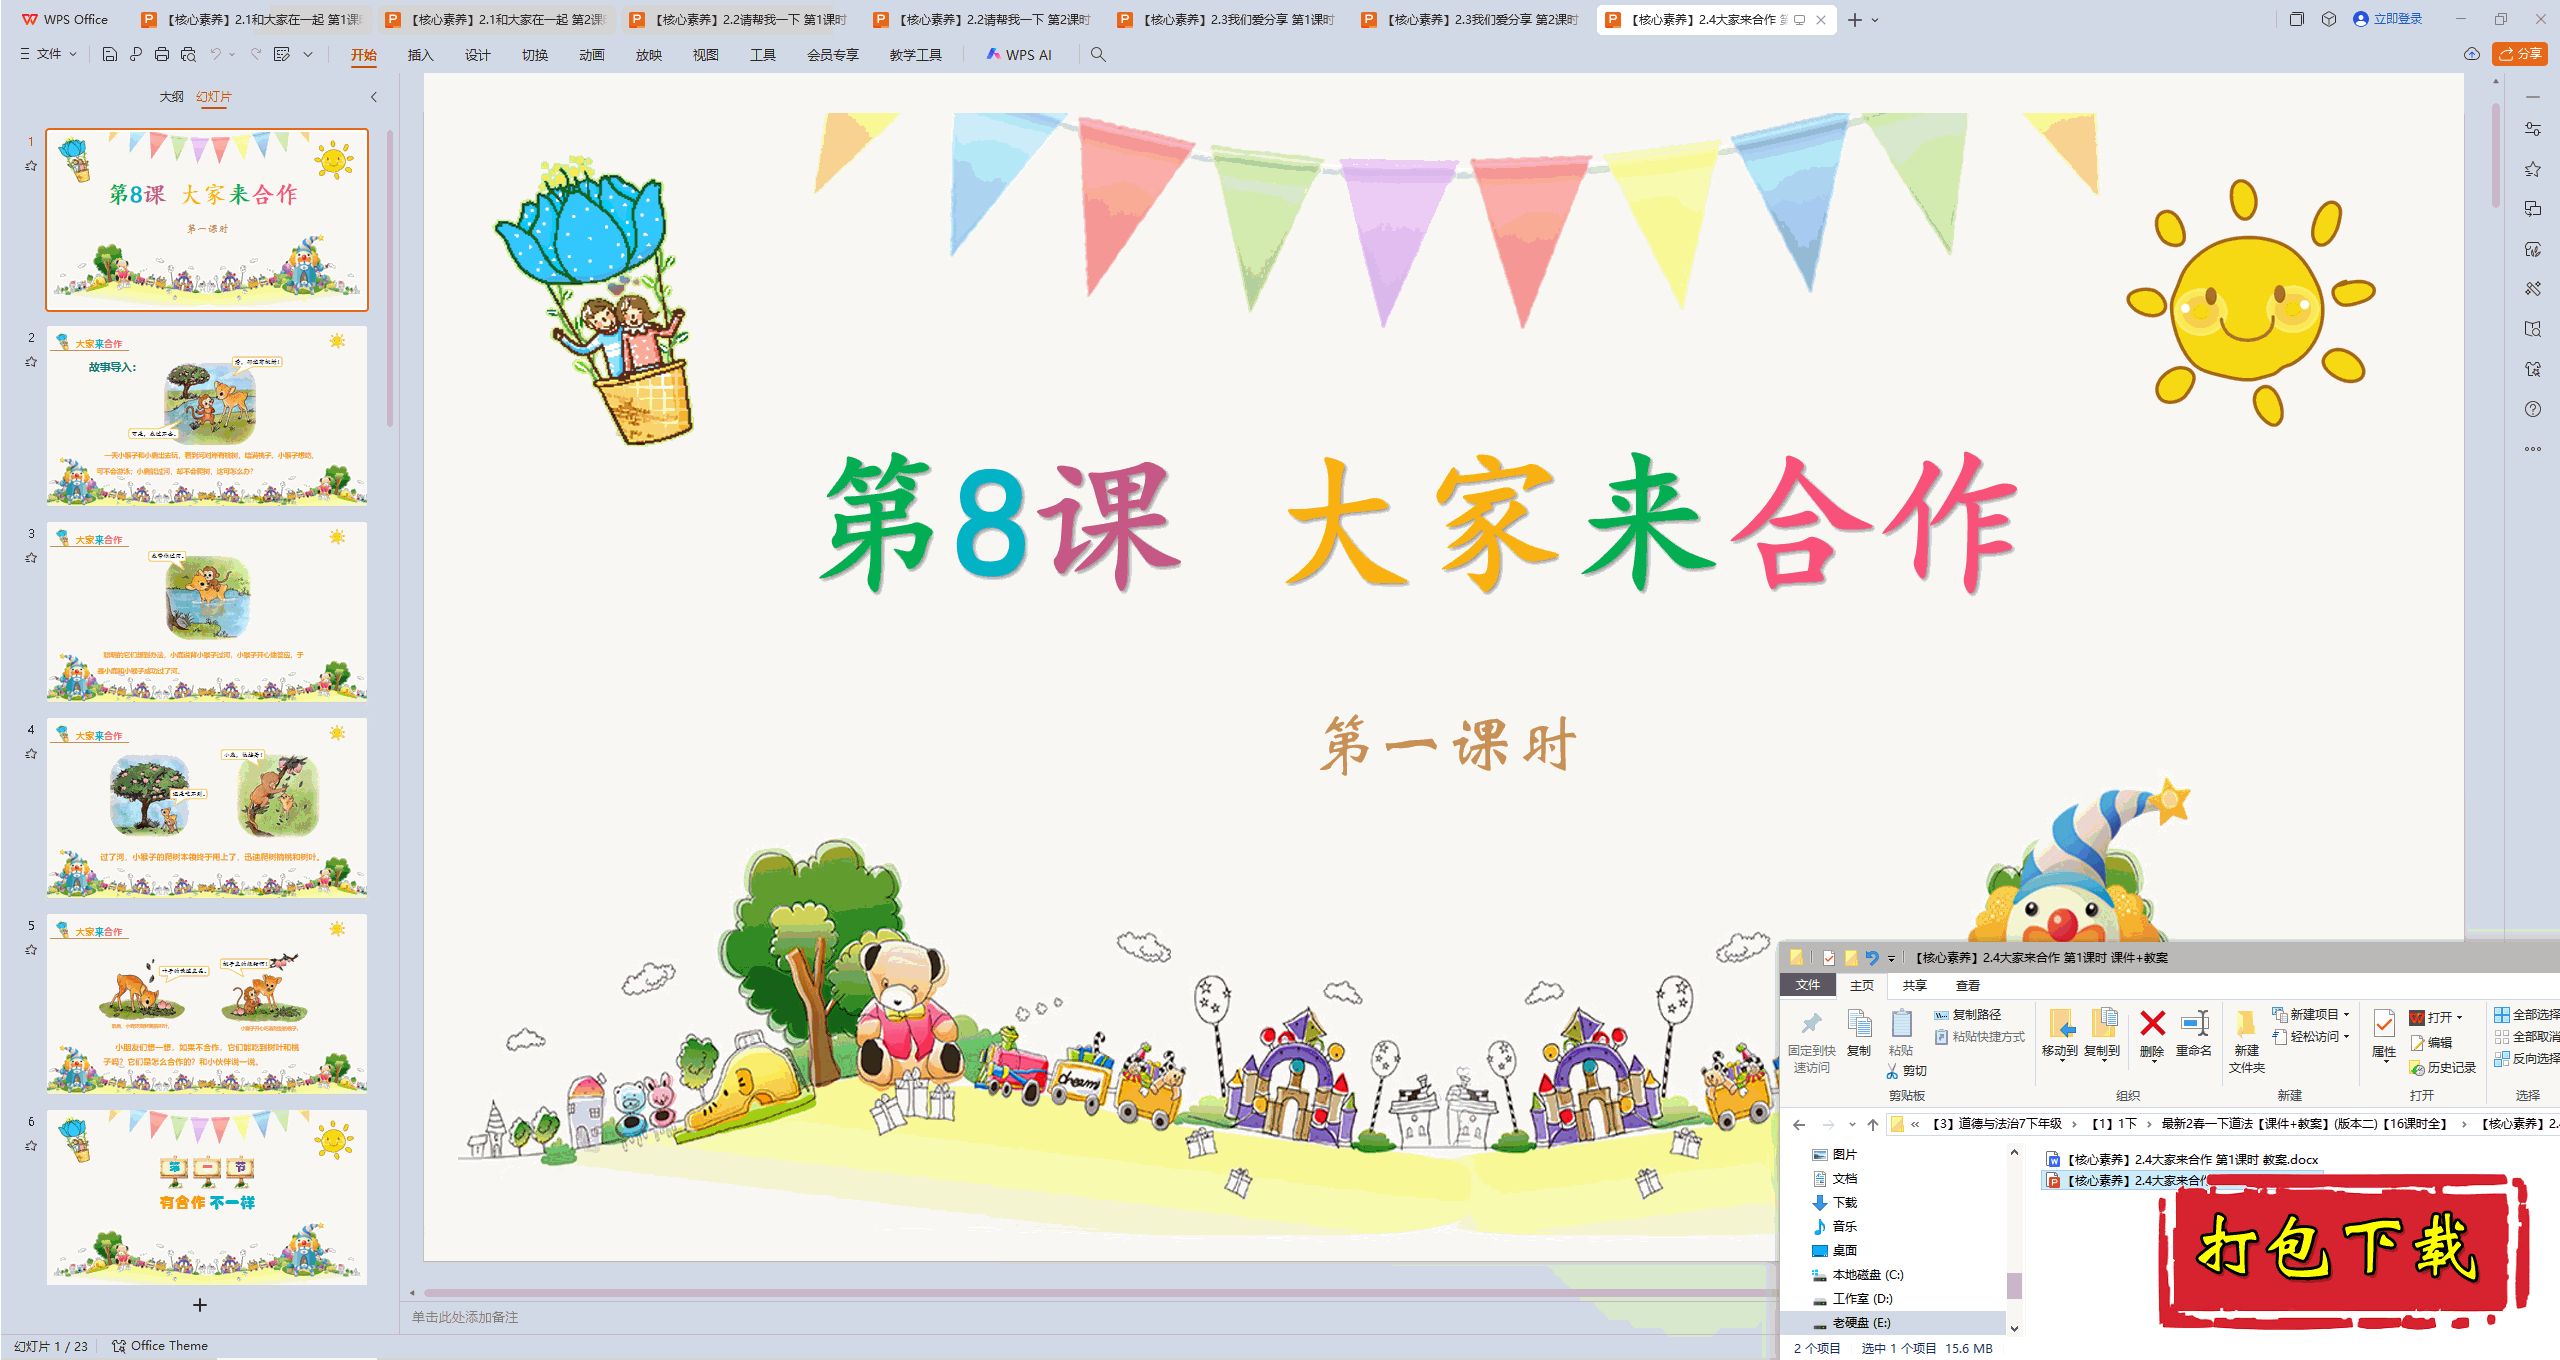Open Print Preview from the quick toolbar
The height and width of the screenshot is (1360, 2560).
188,54
